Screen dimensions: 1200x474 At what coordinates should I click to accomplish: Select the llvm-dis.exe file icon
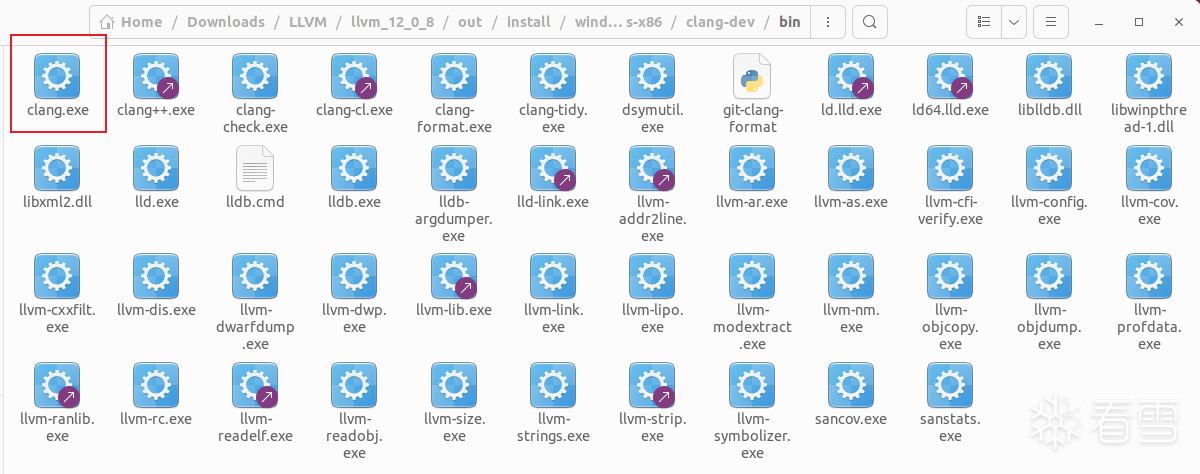click(x=155, y=276)
